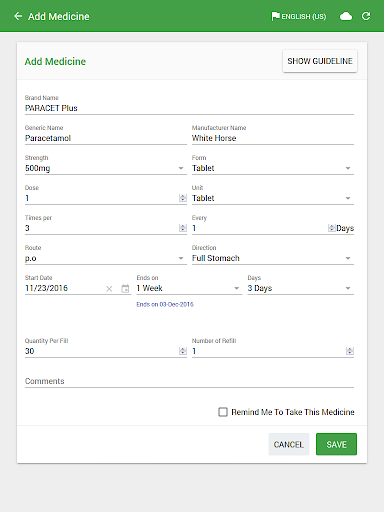Click the Quantity Per Fill value 30

point(30,351)
